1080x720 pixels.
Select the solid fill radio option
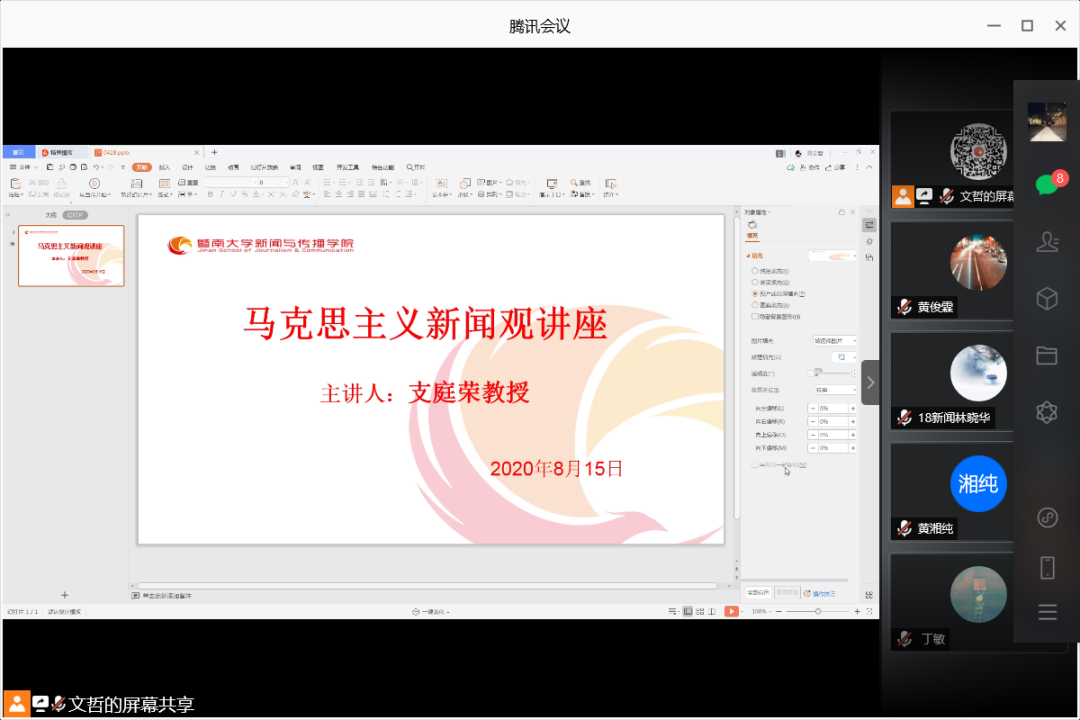(755, 270)
